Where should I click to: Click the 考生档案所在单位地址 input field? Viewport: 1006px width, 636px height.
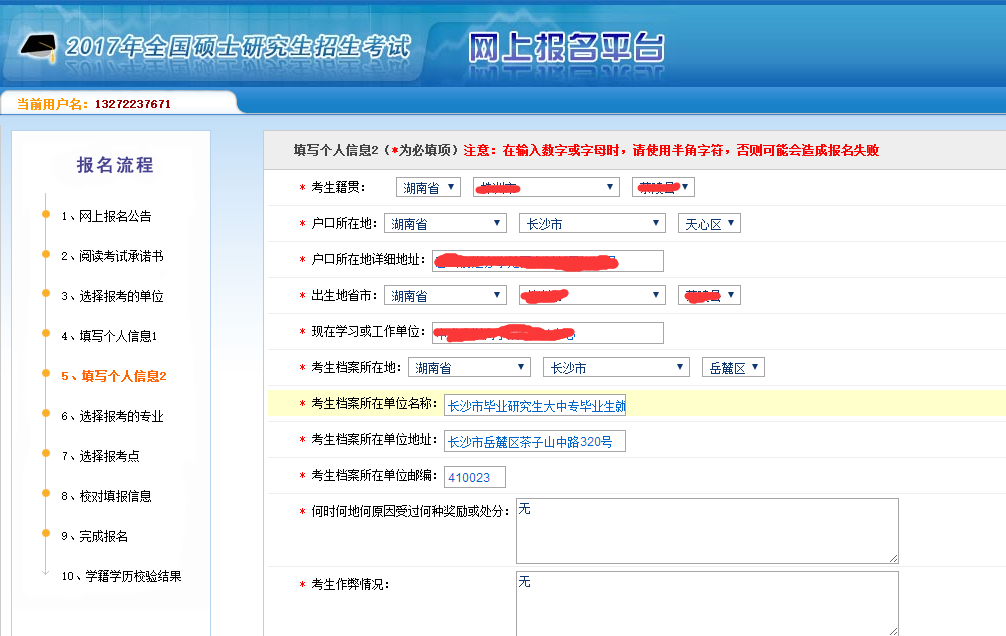535,441
